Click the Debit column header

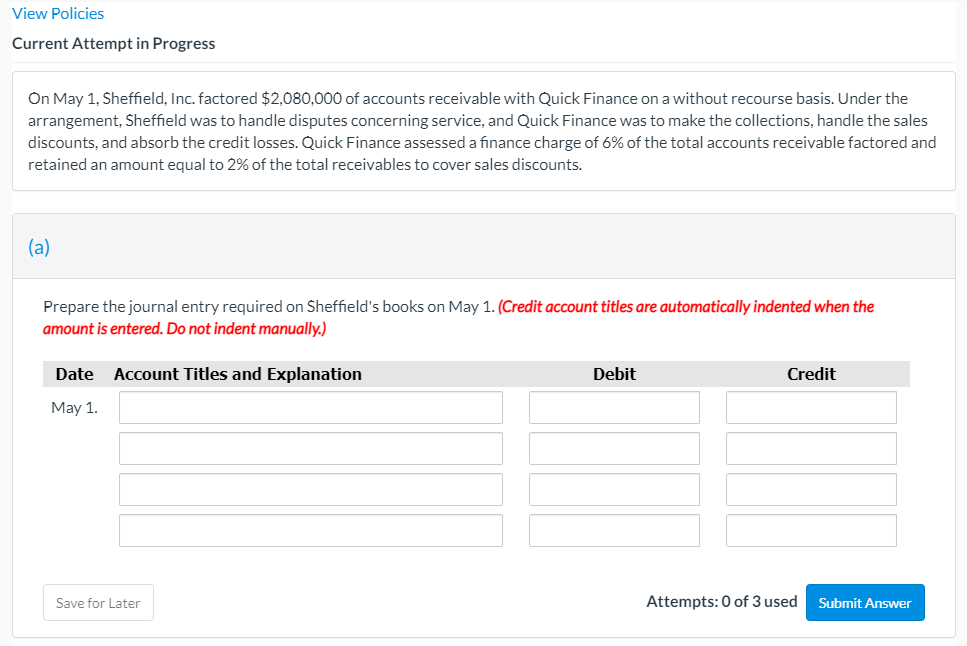(614, 374)
